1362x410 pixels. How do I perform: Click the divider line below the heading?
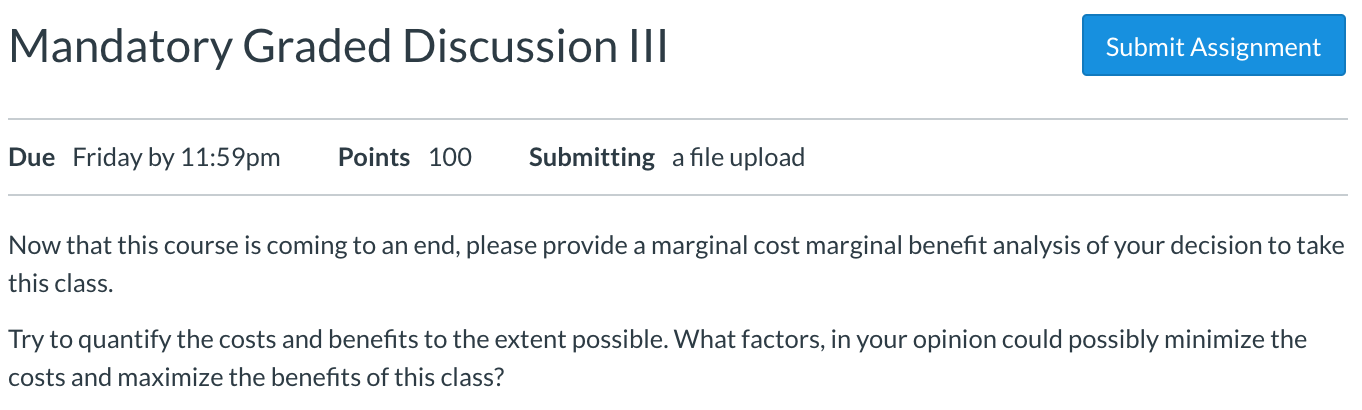point(678,119)
